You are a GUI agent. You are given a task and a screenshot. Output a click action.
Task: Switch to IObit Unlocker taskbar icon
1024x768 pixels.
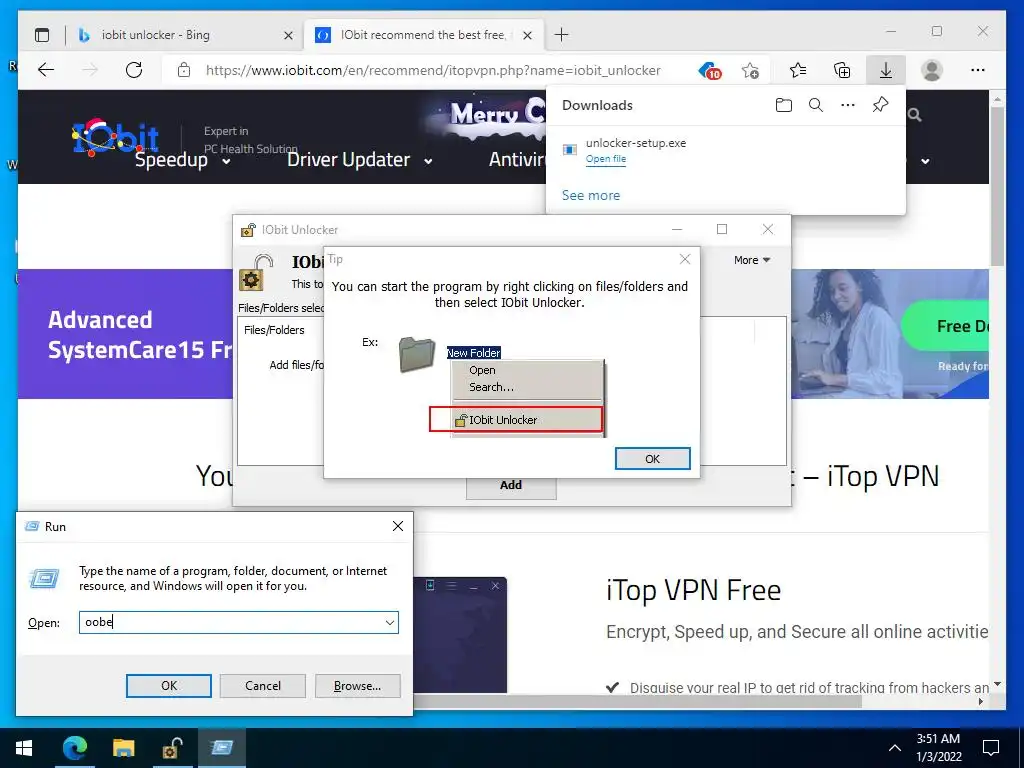pos(172,748)
